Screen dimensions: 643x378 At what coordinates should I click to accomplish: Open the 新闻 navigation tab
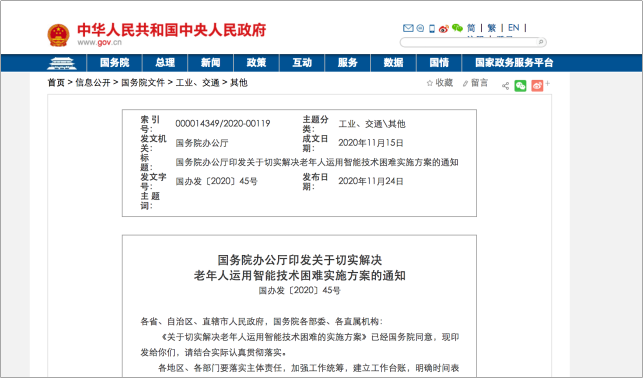210,63
